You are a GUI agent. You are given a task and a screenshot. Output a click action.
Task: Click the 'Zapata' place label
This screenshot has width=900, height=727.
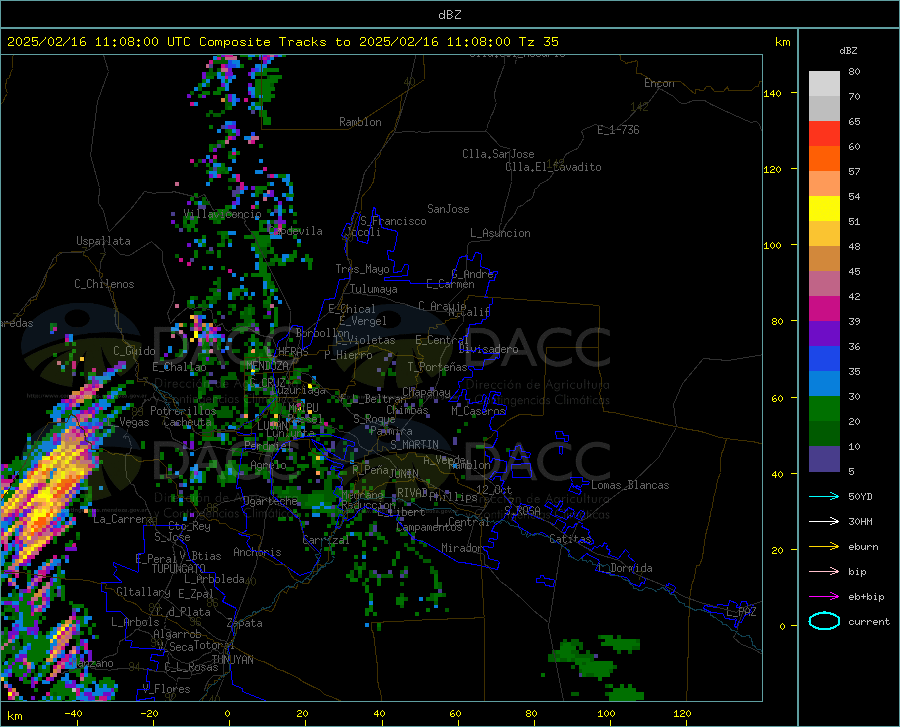click(x=245, y=623)
